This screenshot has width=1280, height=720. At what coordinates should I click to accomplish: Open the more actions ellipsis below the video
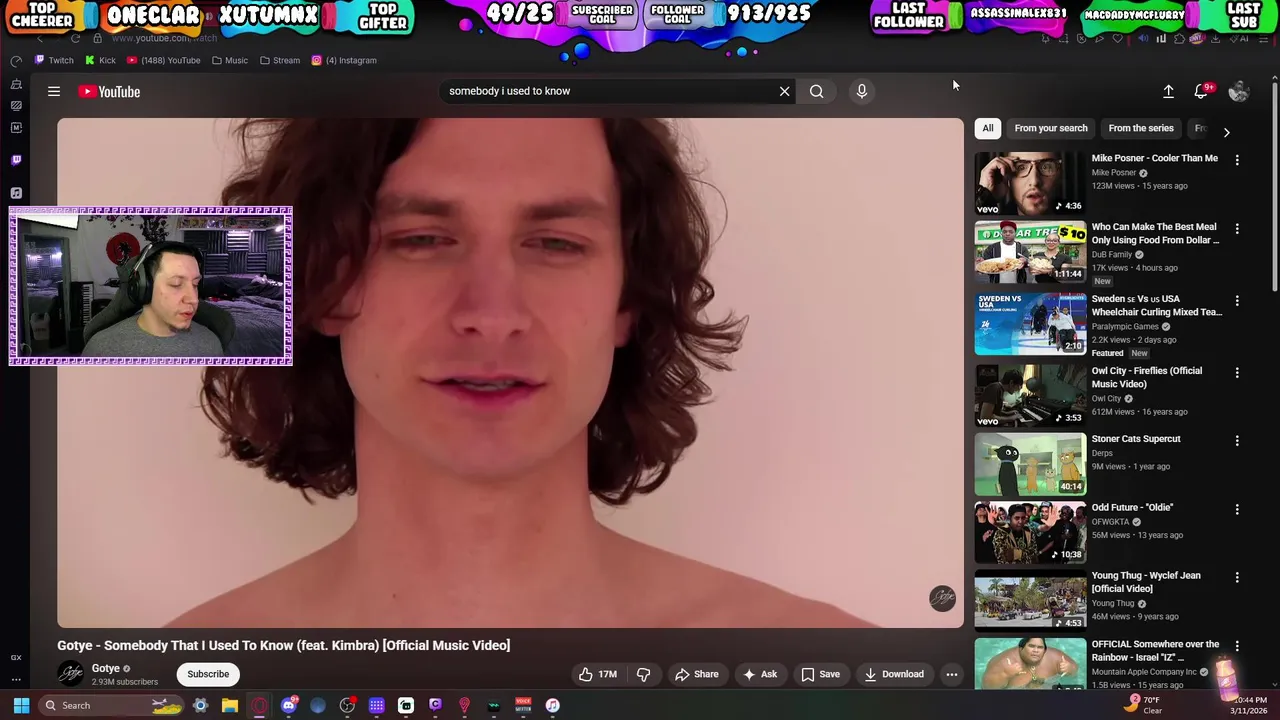[952, 674]
